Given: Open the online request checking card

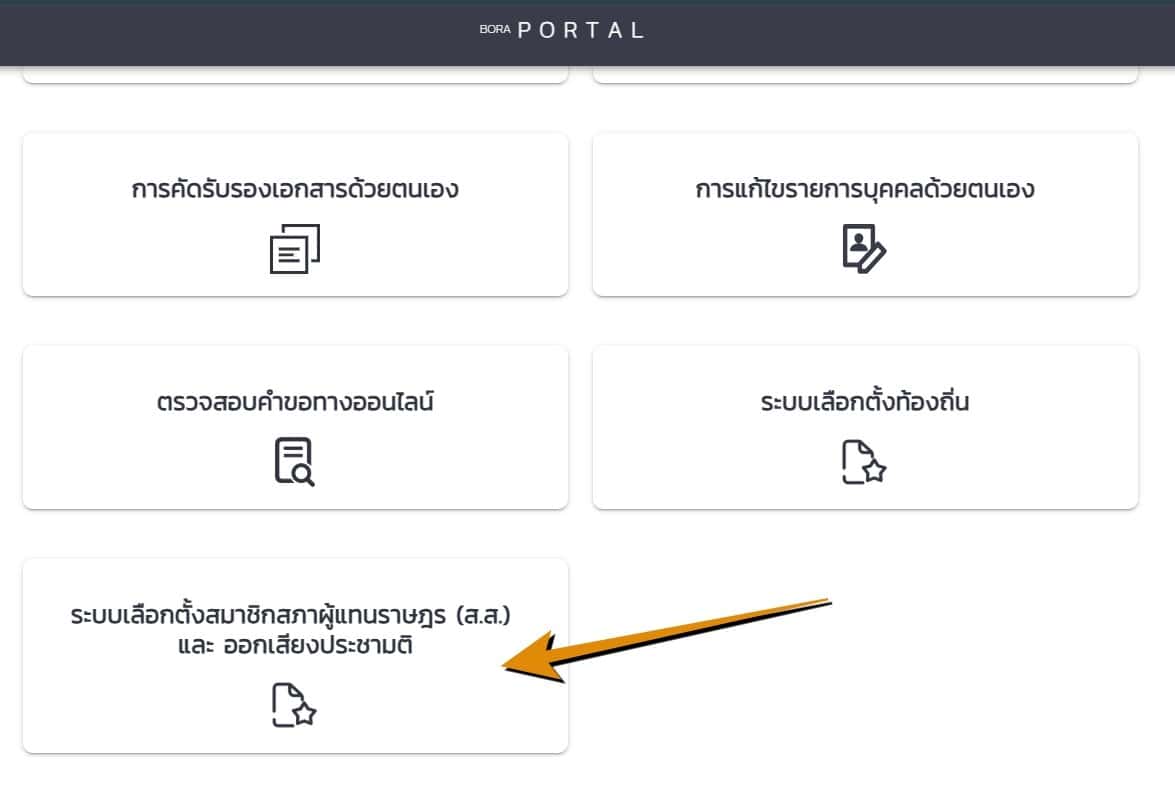Looking at the screenshot, I should pyautogui.click(x=295, y=427).
